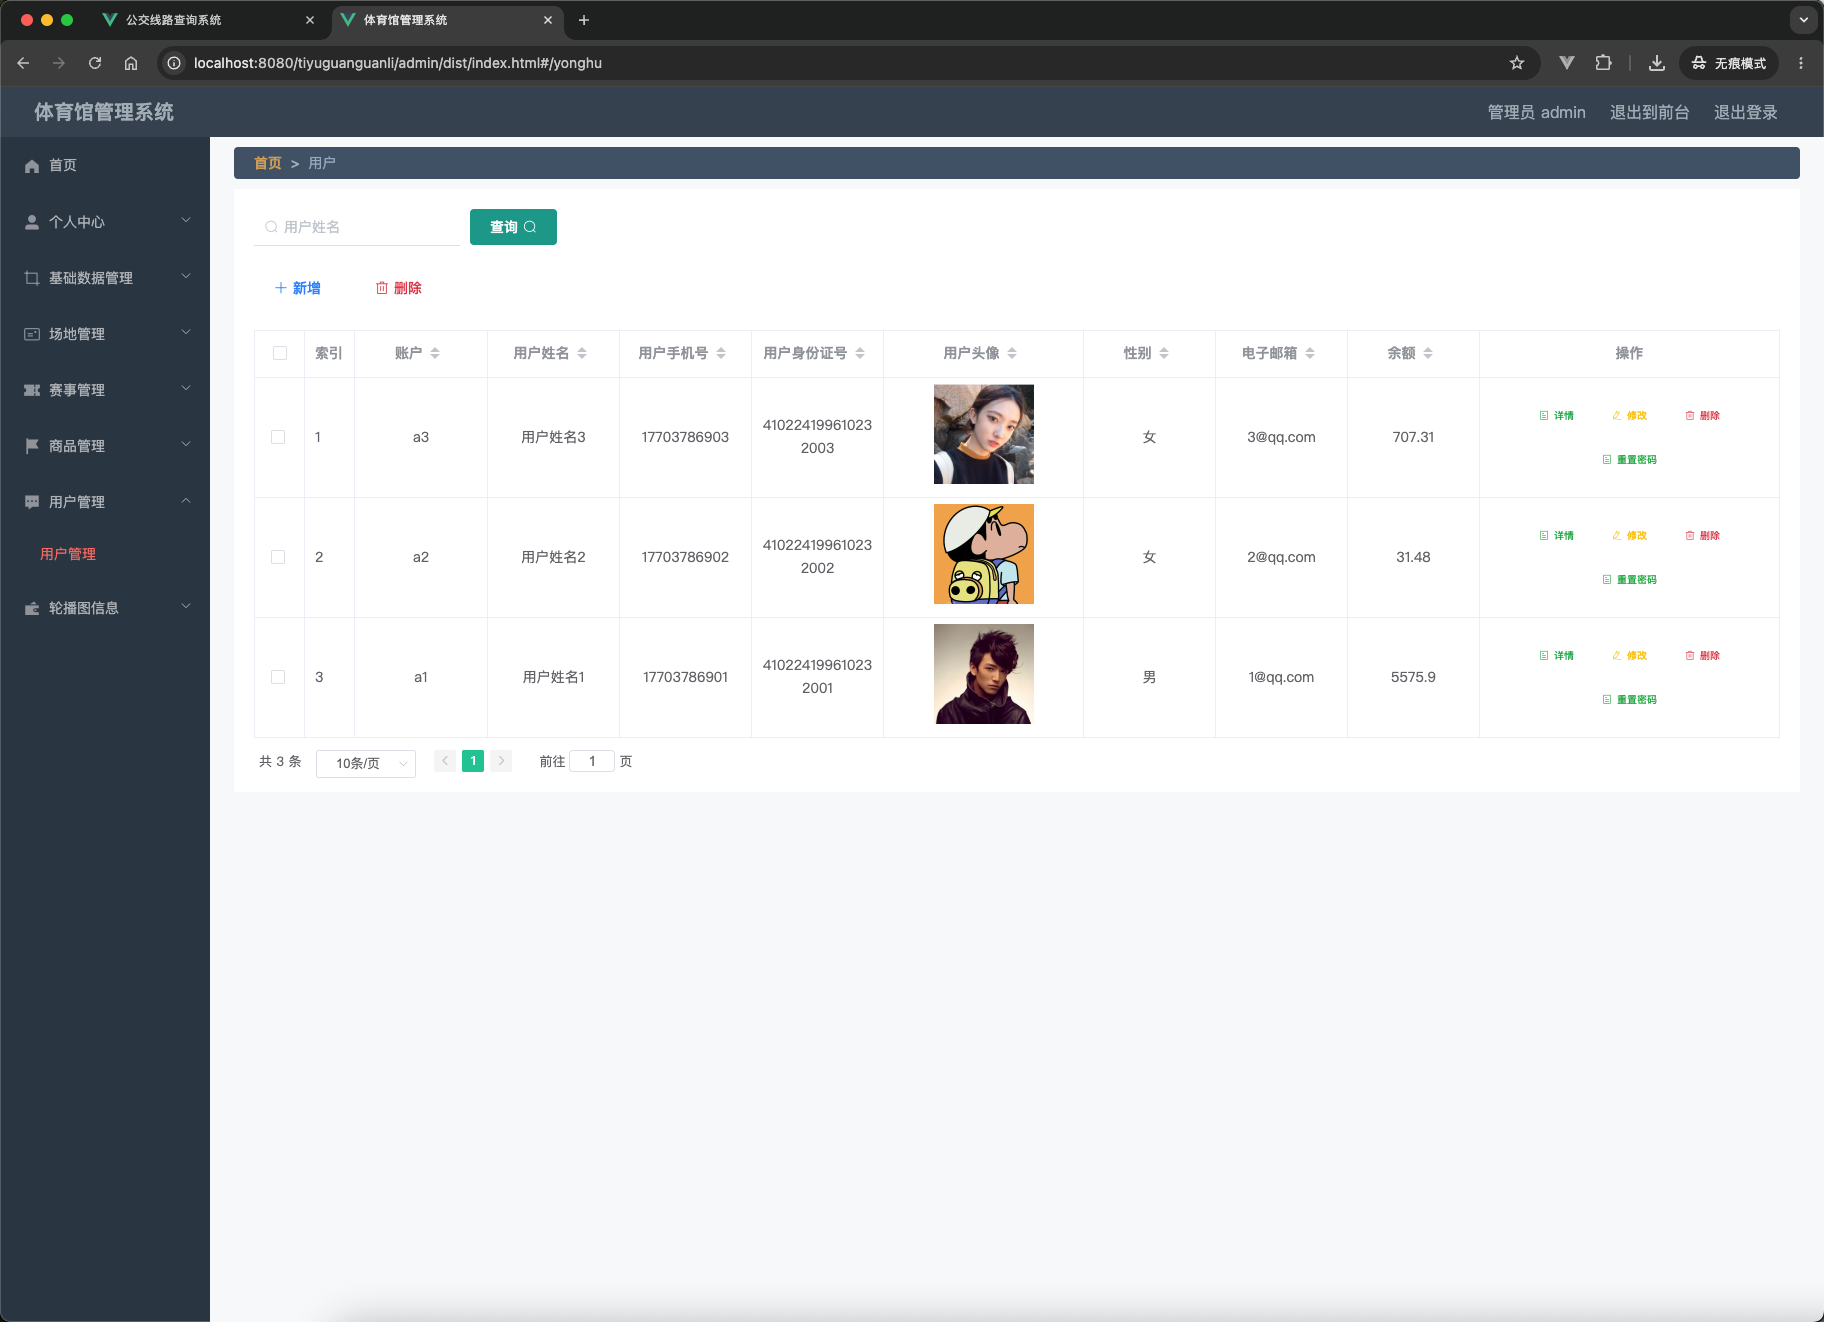Click the crop icon next to 基础数据管理
The image size is (1824, 1322).
click(32, 278)
